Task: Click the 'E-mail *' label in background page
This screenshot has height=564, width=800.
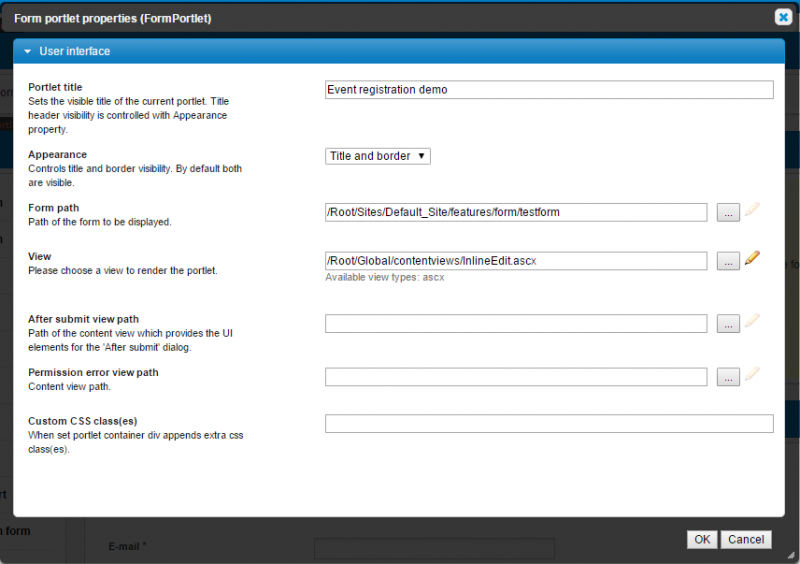Action: tap(127, 547)
